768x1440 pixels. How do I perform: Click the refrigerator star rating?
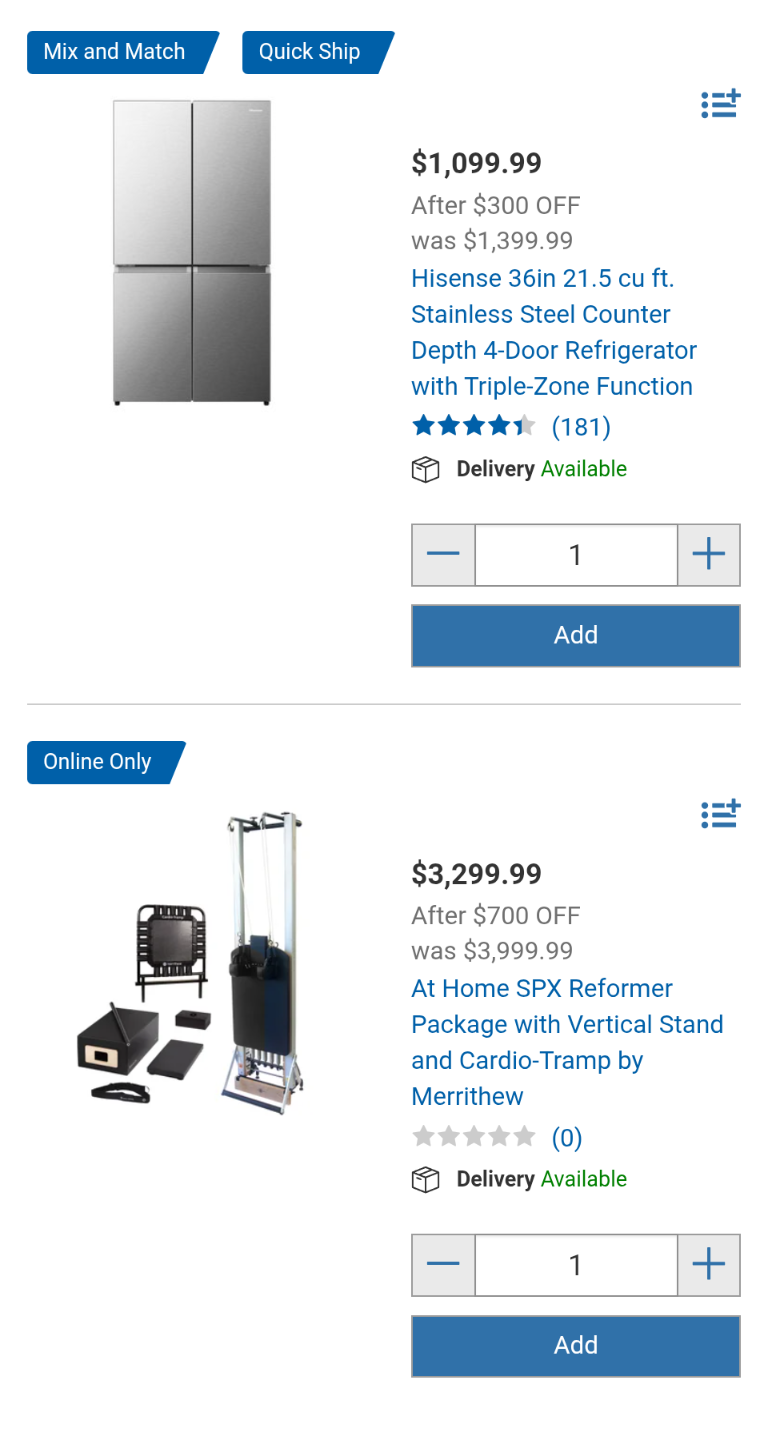point(473,428)
